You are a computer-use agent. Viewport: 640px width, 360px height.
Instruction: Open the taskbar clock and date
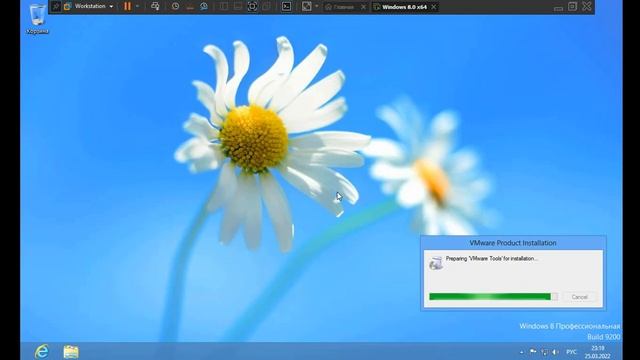click(x=598, y=352)
